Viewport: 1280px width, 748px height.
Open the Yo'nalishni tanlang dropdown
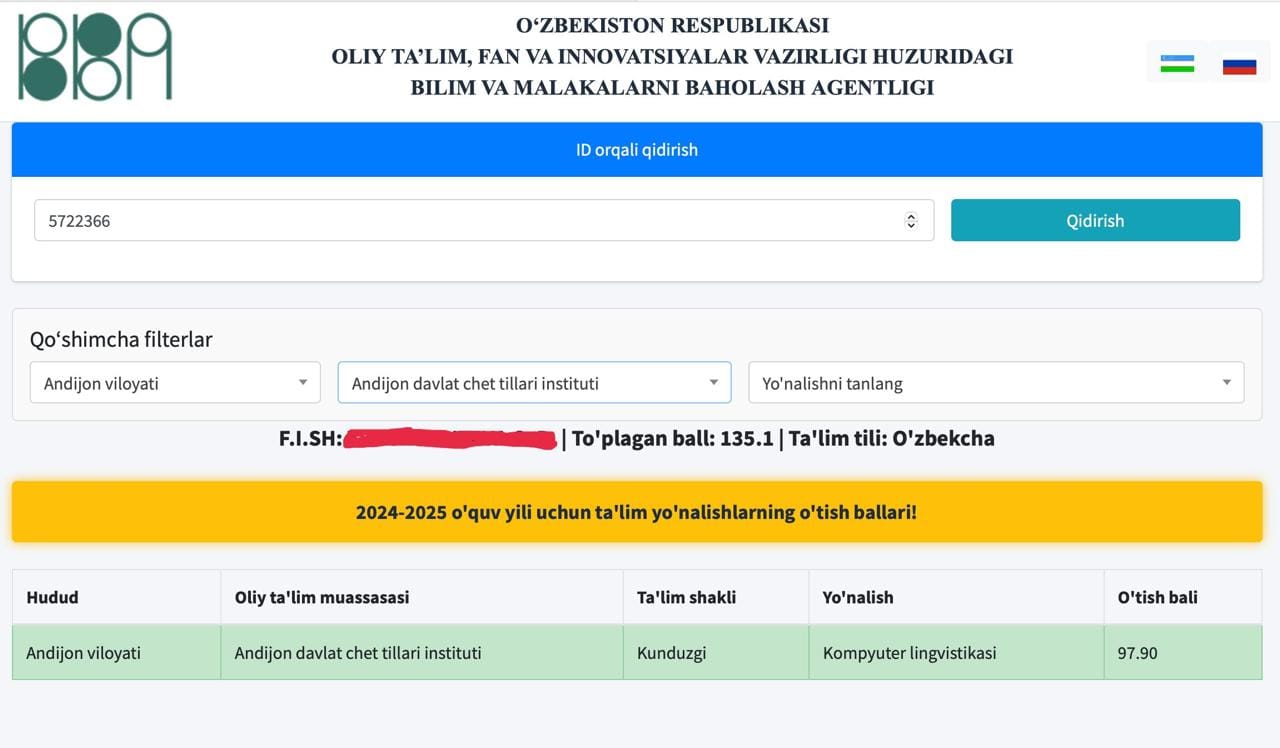(x=996, y=383)
